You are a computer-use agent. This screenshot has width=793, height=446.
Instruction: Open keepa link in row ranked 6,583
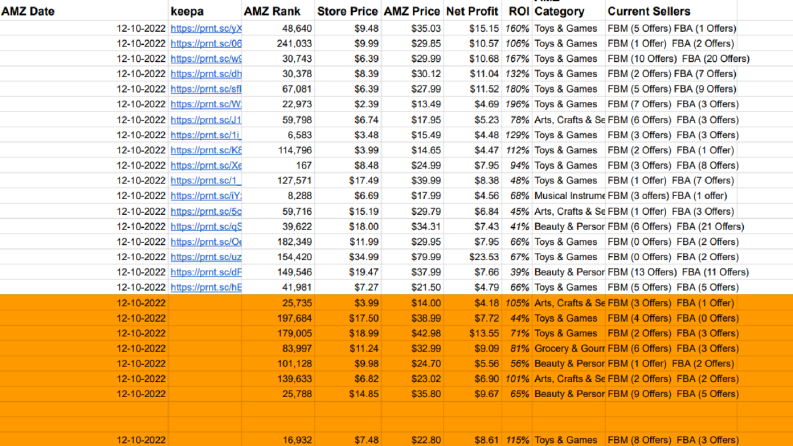coord(206,135)
